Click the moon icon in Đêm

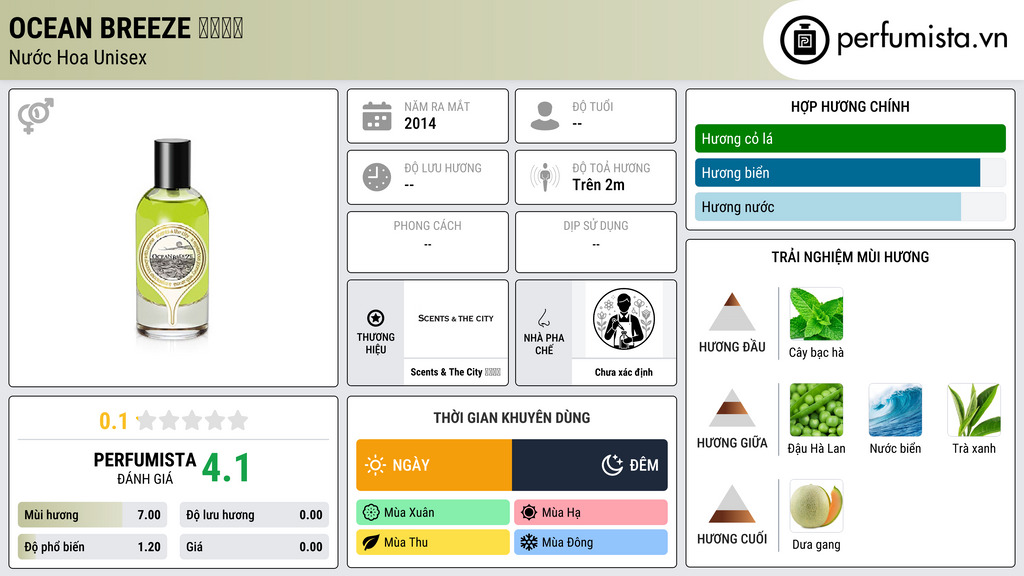tap(612, 465)
